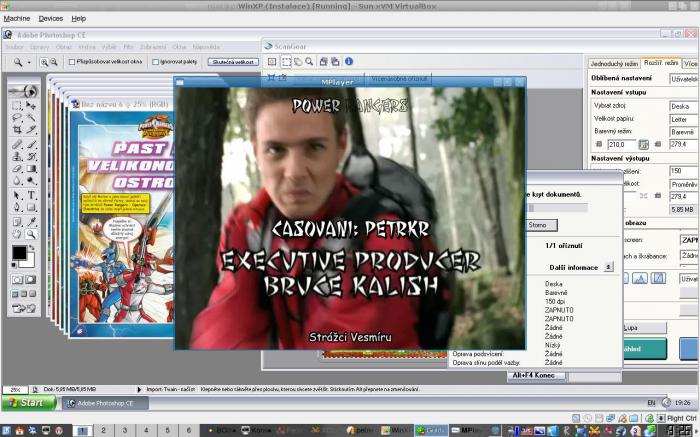Click the Storno button in scanning dialog
Viewport: 700px width, 437px height.
coord(542,225)
